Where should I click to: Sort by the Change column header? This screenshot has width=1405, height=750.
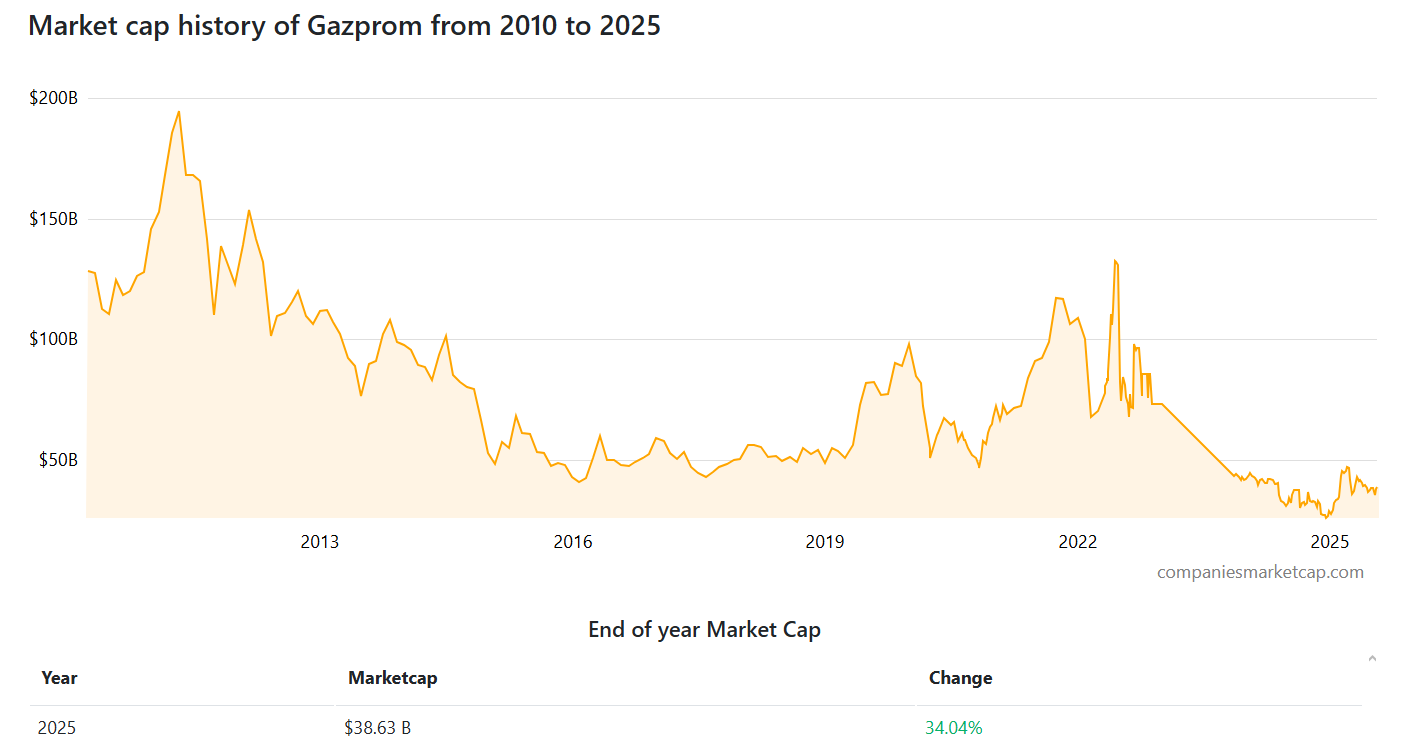click(x=960, y=678)
